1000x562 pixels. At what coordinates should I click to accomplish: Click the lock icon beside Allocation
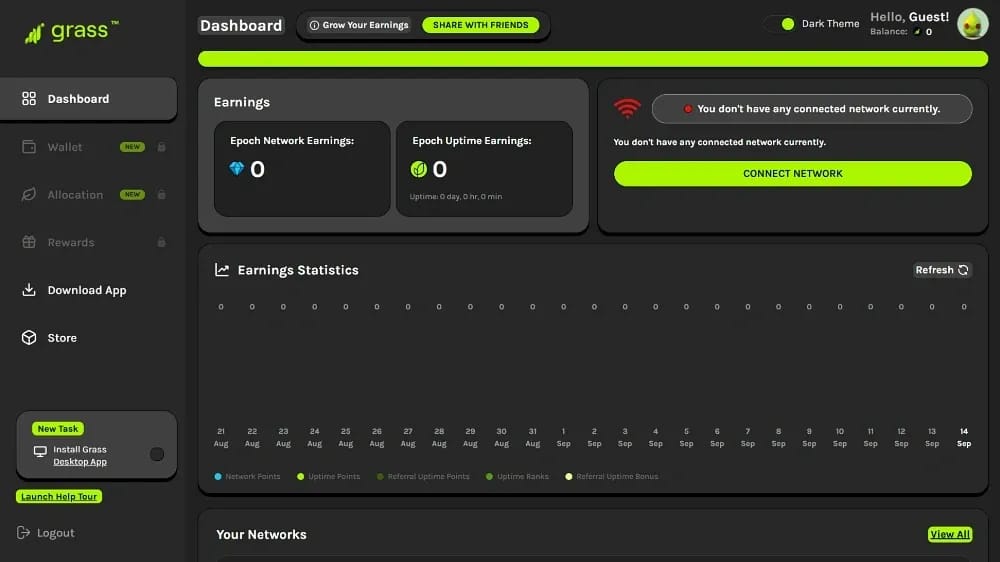(161, 195)
